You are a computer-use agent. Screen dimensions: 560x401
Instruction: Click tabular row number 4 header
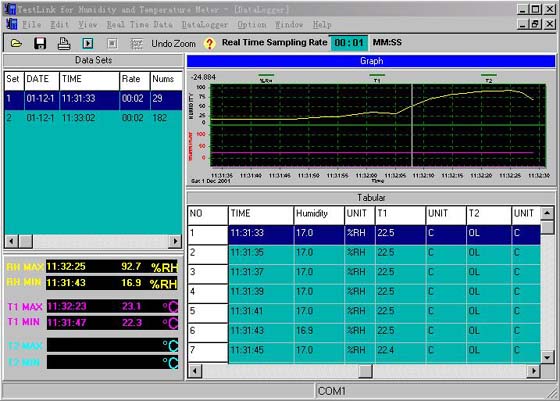pos(208,293)
